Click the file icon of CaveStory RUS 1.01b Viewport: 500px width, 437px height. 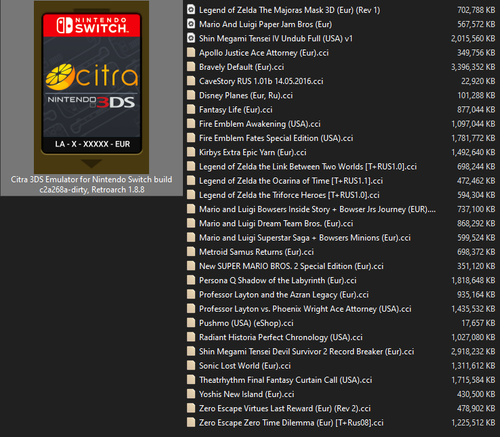[x=191, y=81]
